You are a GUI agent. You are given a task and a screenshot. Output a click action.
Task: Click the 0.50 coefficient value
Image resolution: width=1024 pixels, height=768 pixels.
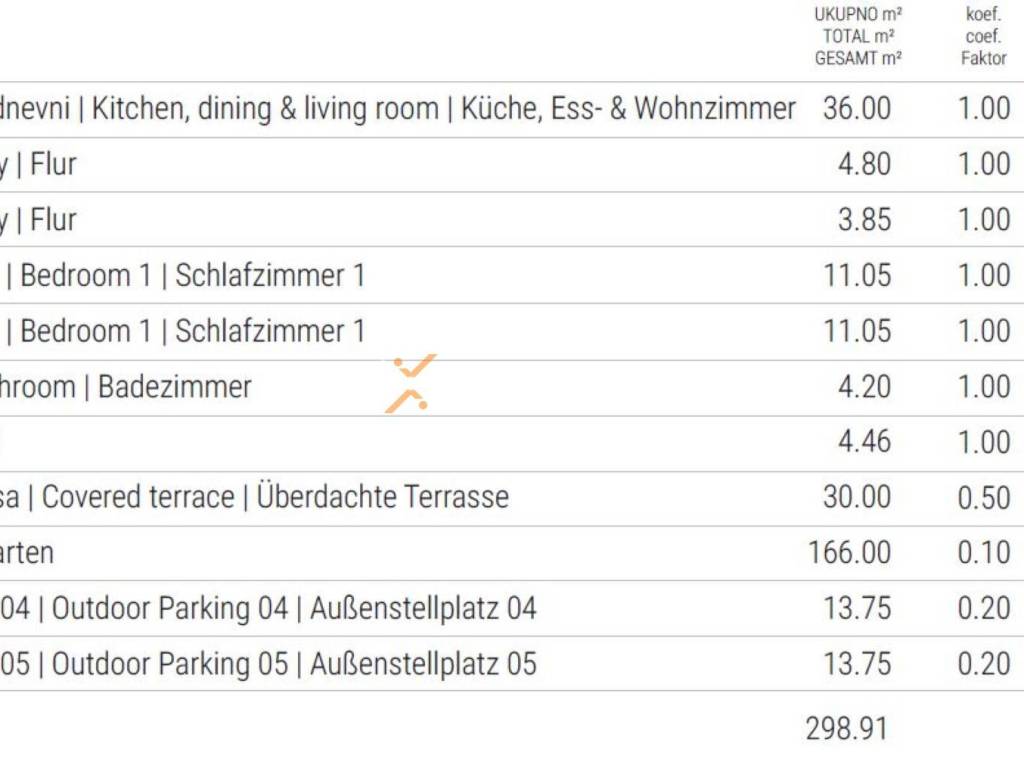984,497
